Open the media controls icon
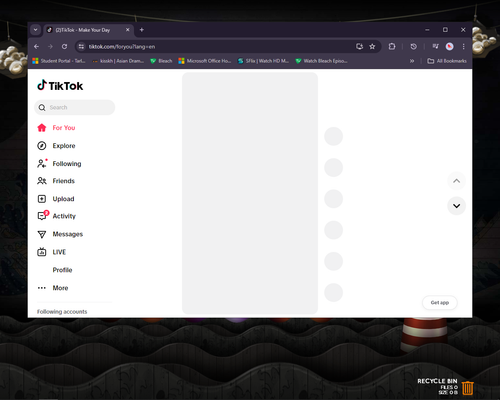 [x=436, y=47]
